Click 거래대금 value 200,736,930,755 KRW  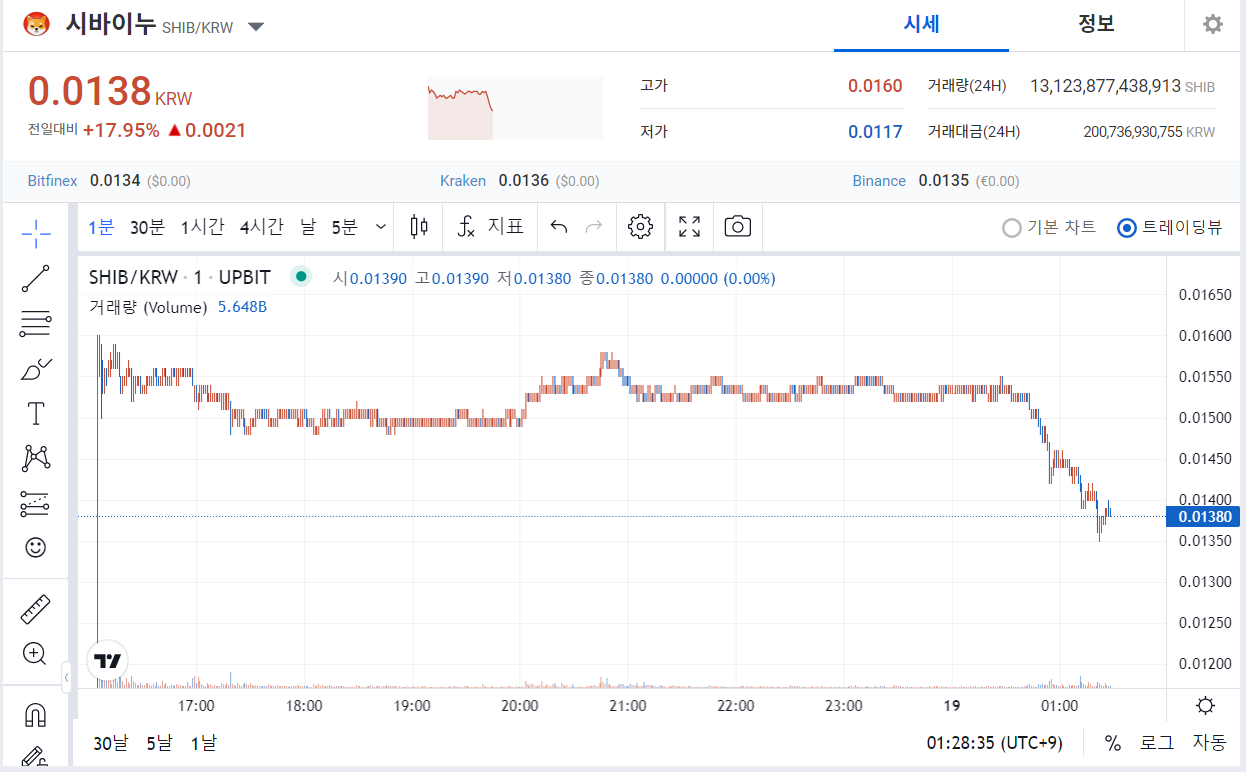click(1149, 132)
